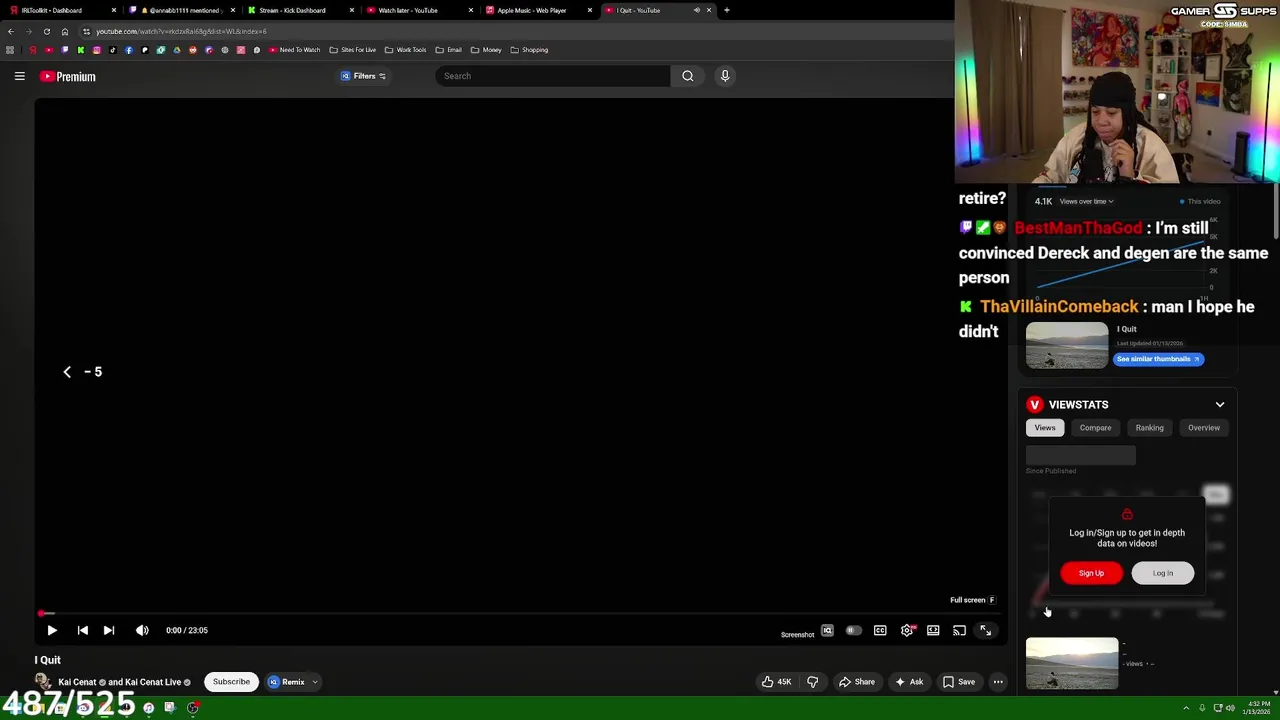Click the Remix button
The width and height of the screenshot is (1280, 720).
[x=286, y=682]
